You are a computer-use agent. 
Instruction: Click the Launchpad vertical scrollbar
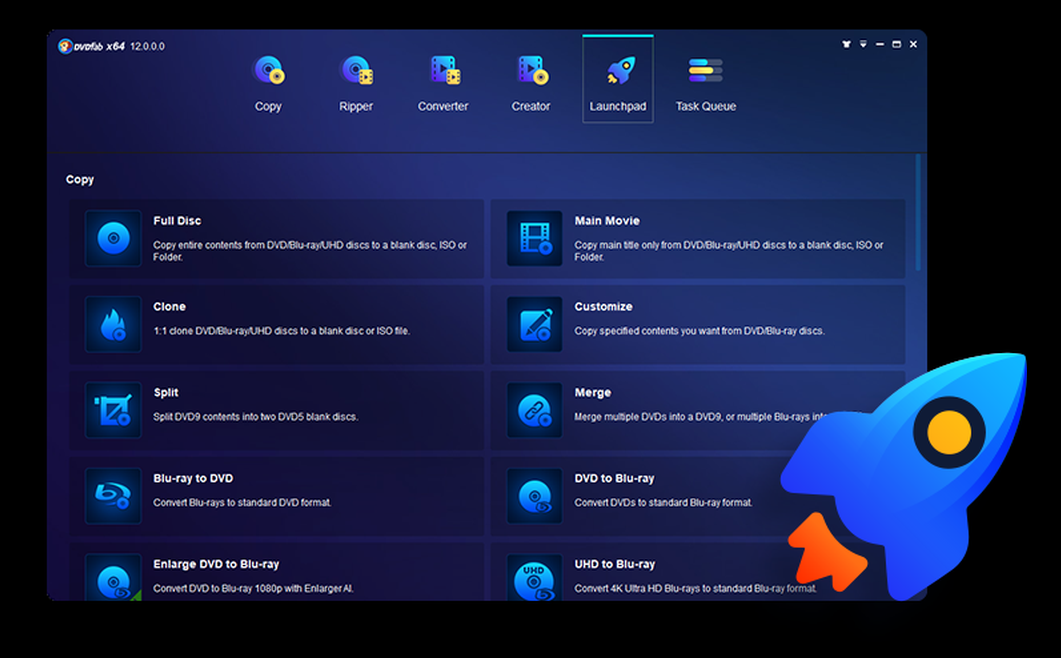click(918, 213)
